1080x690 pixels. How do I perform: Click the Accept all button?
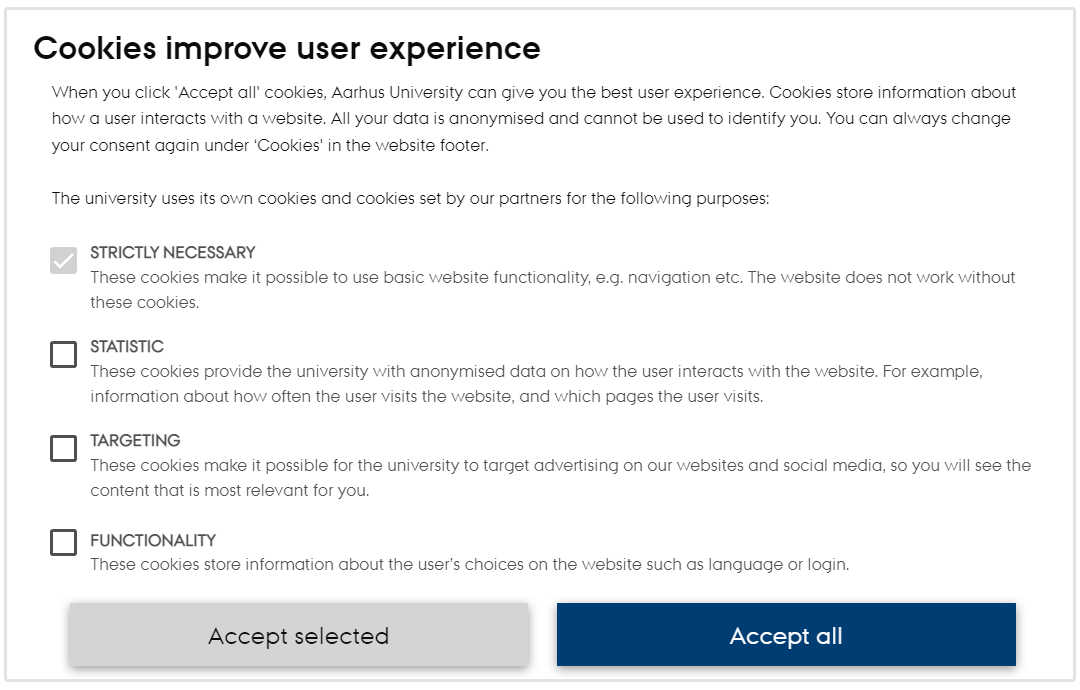(x=786, y=634)
